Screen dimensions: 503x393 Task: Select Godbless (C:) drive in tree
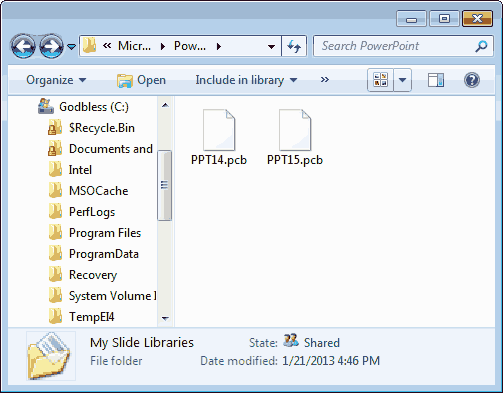click(94, 107)
